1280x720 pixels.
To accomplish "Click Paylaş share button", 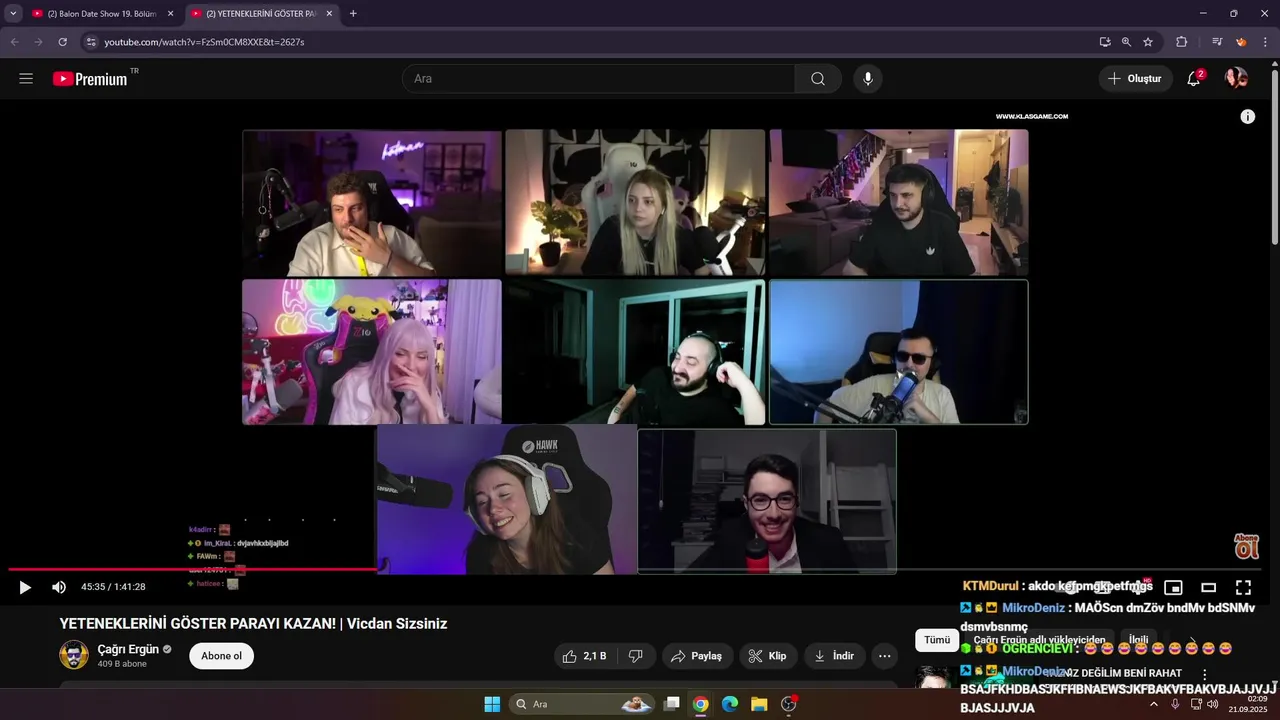I will 696,656.
